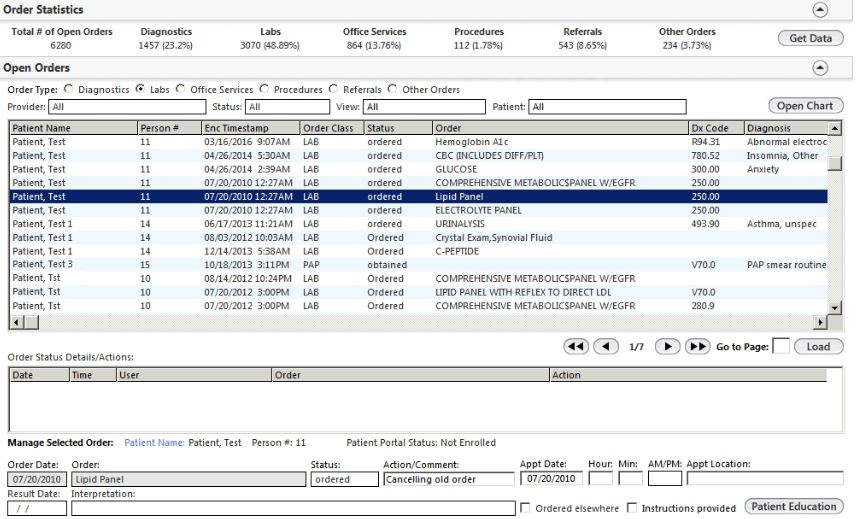Click the orders list scroll down arrow

(834, 308)
